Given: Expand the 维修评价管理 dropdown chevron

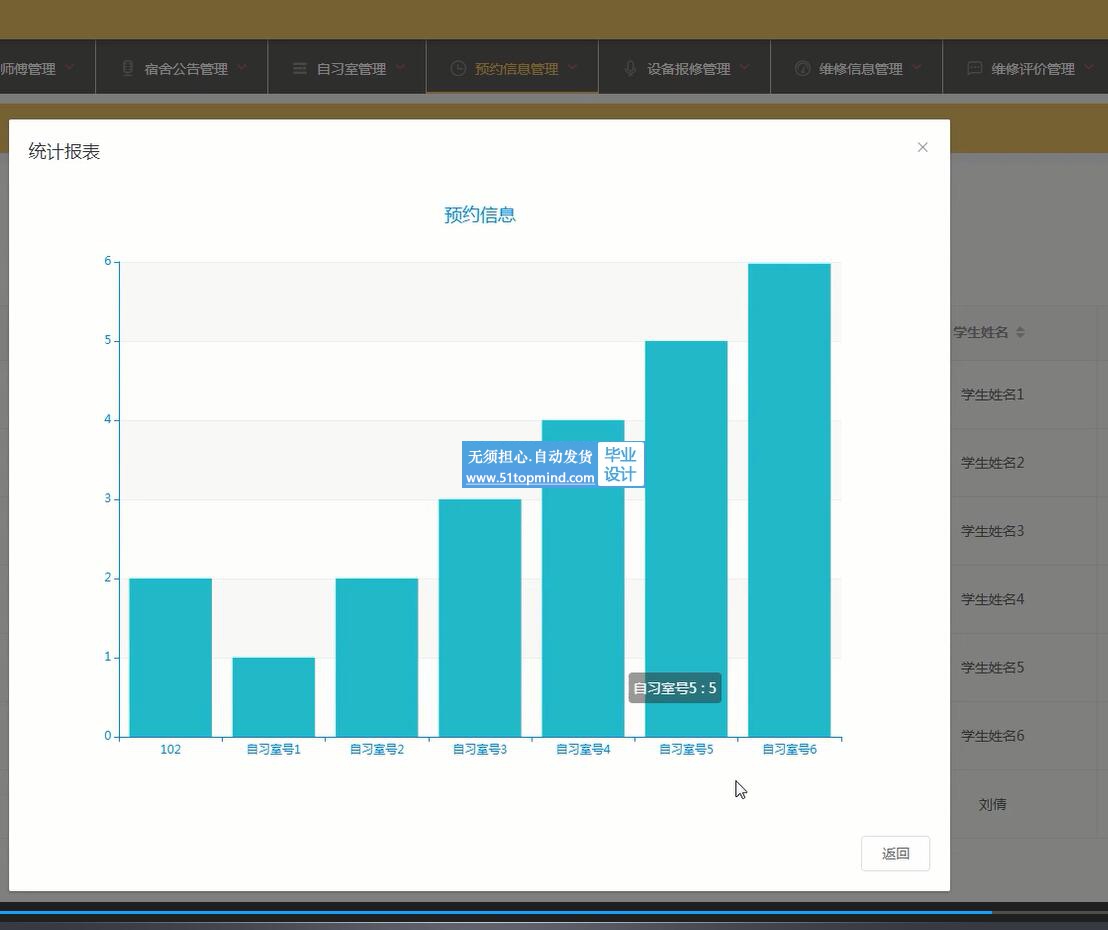Looking at the screenshot, I should [1088, 67].
